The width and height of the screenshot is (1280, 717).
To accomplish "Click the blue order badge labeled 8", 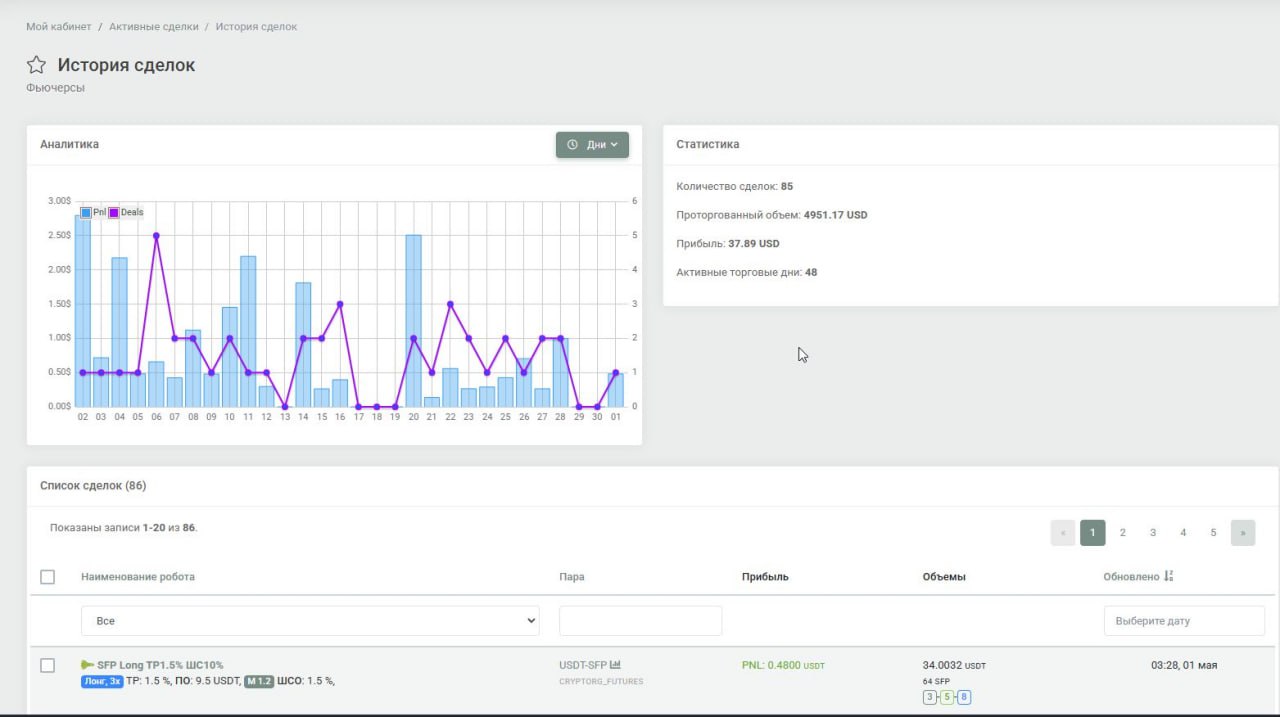I will pos(964,697).
